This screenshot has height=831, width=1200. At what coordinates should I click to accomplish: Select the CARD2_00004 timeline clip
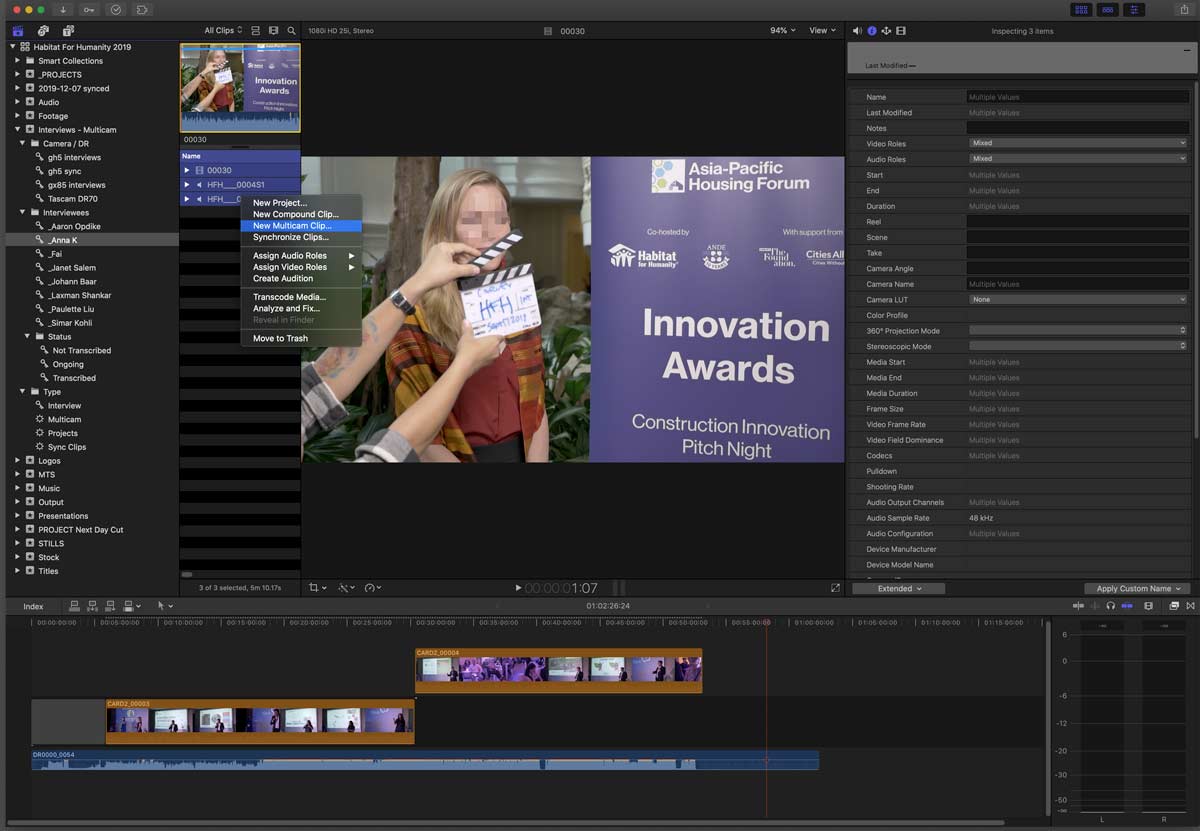[559, 671]
